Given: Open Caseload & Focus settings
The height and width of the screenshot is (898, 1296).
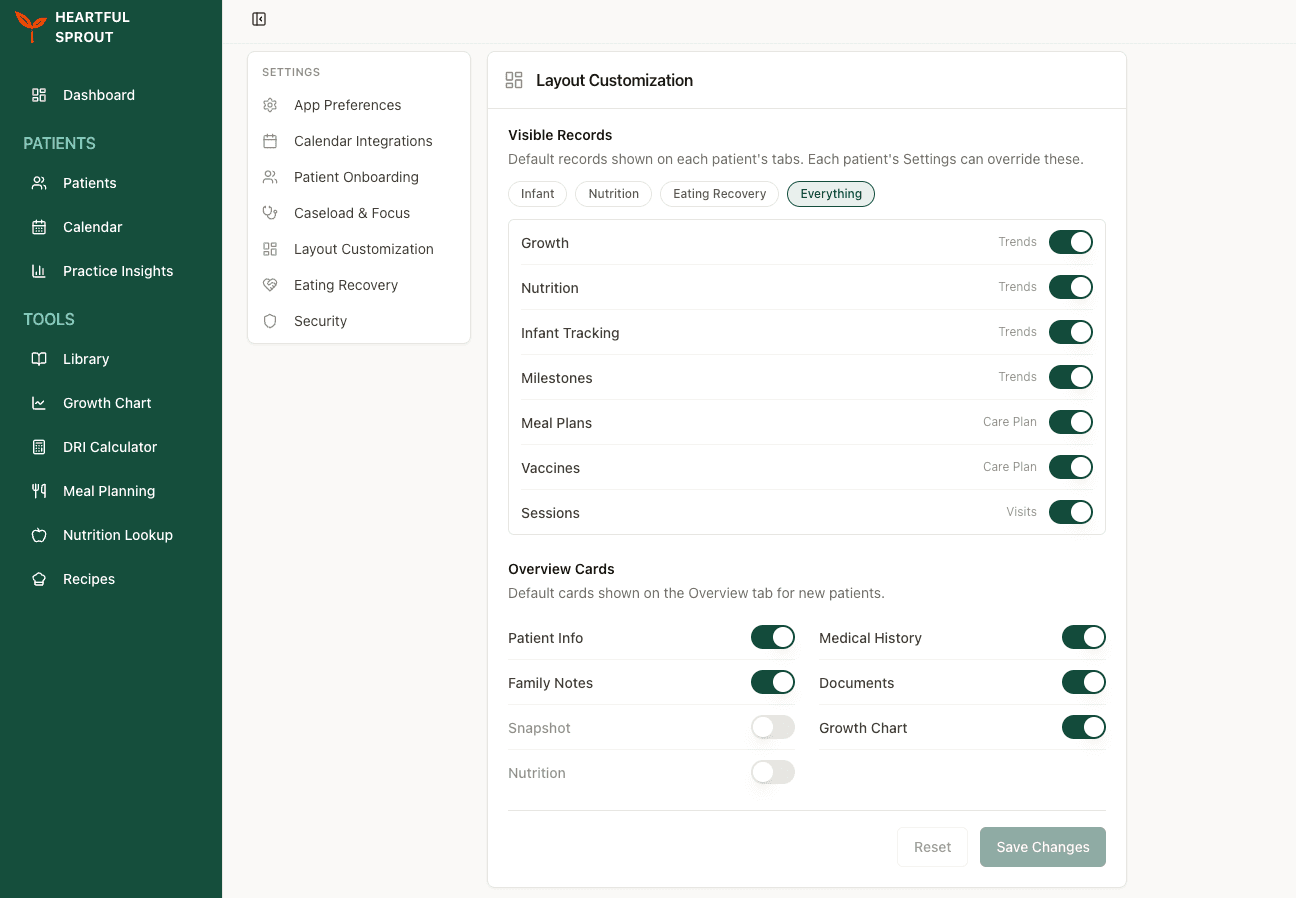Looking at the screenshot, I should coord(359,213).
